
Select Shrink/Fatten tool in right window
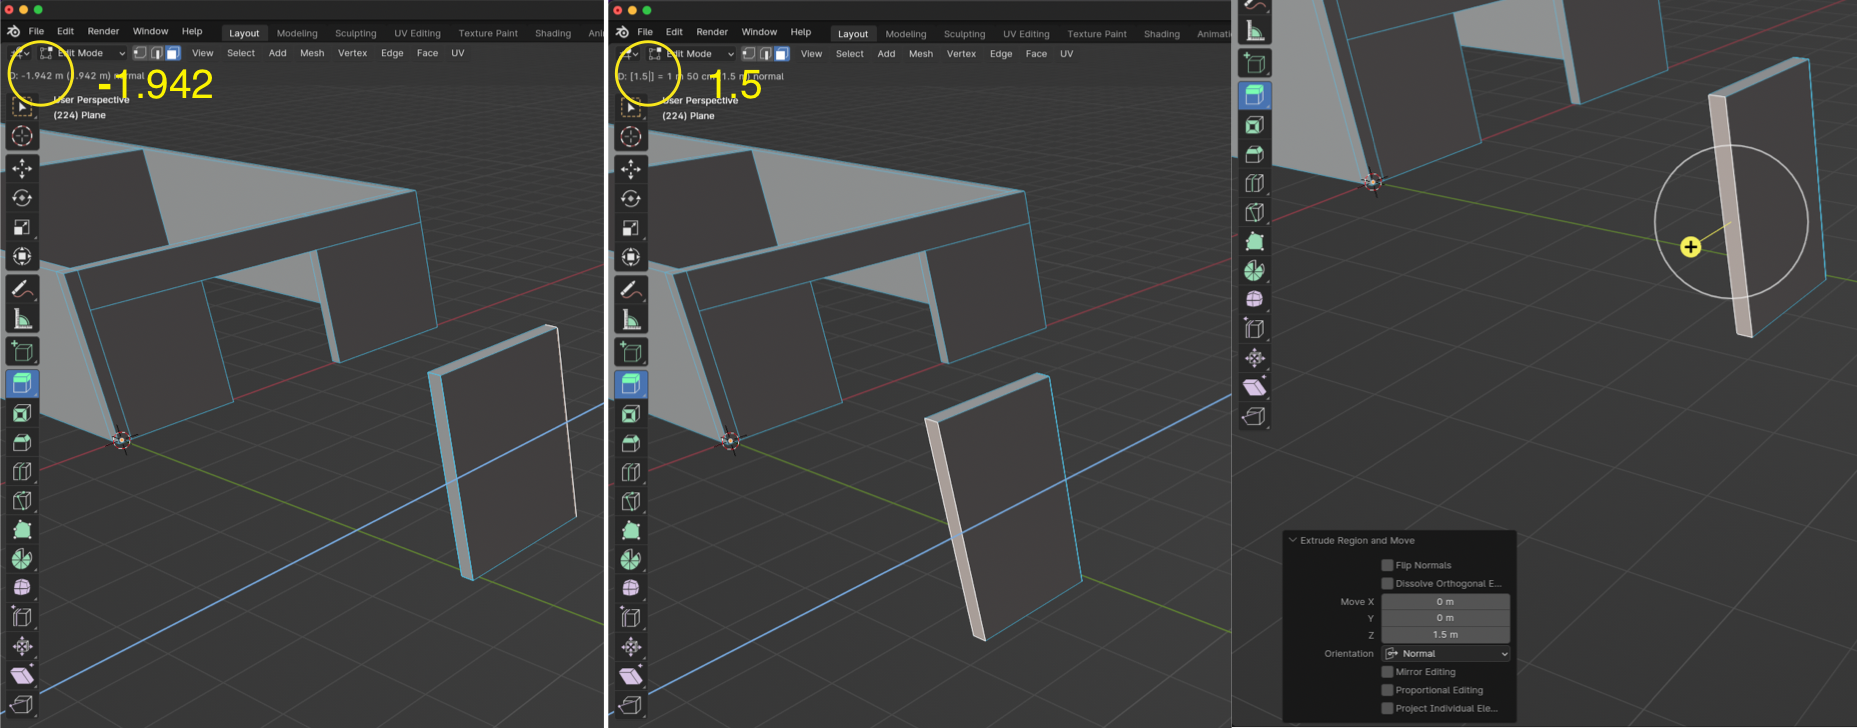[1254, 357]
